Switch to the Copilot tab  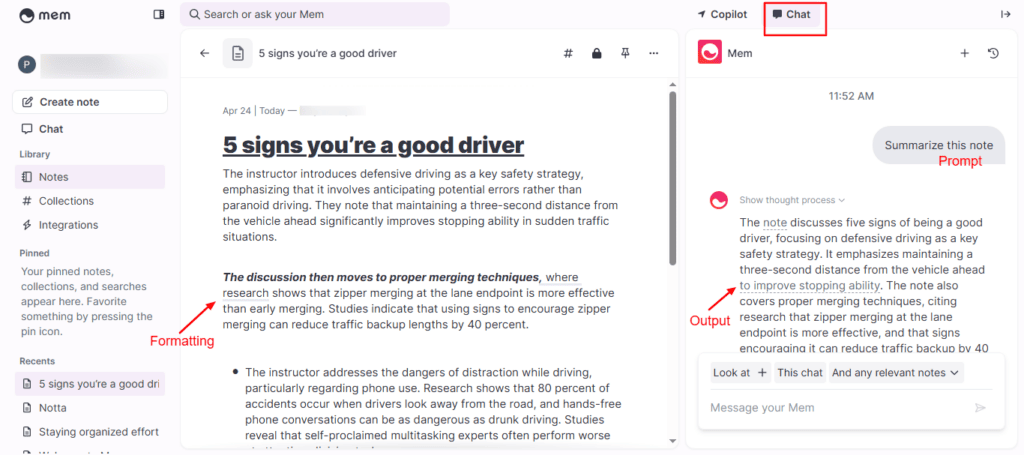pos(721,15)
